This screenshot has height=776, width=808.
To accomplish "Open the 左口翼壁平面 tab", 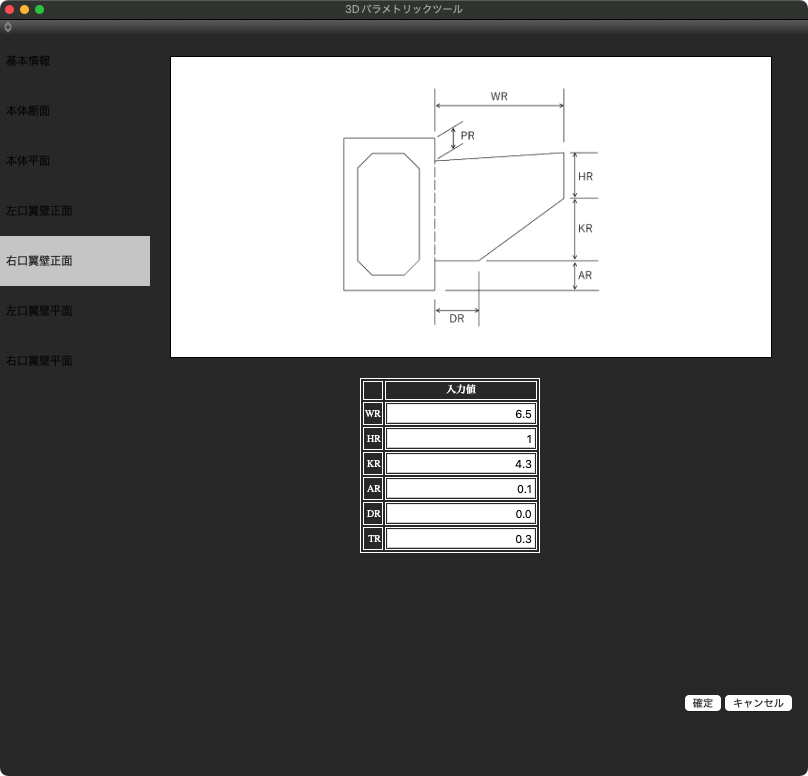I will 38,311.
